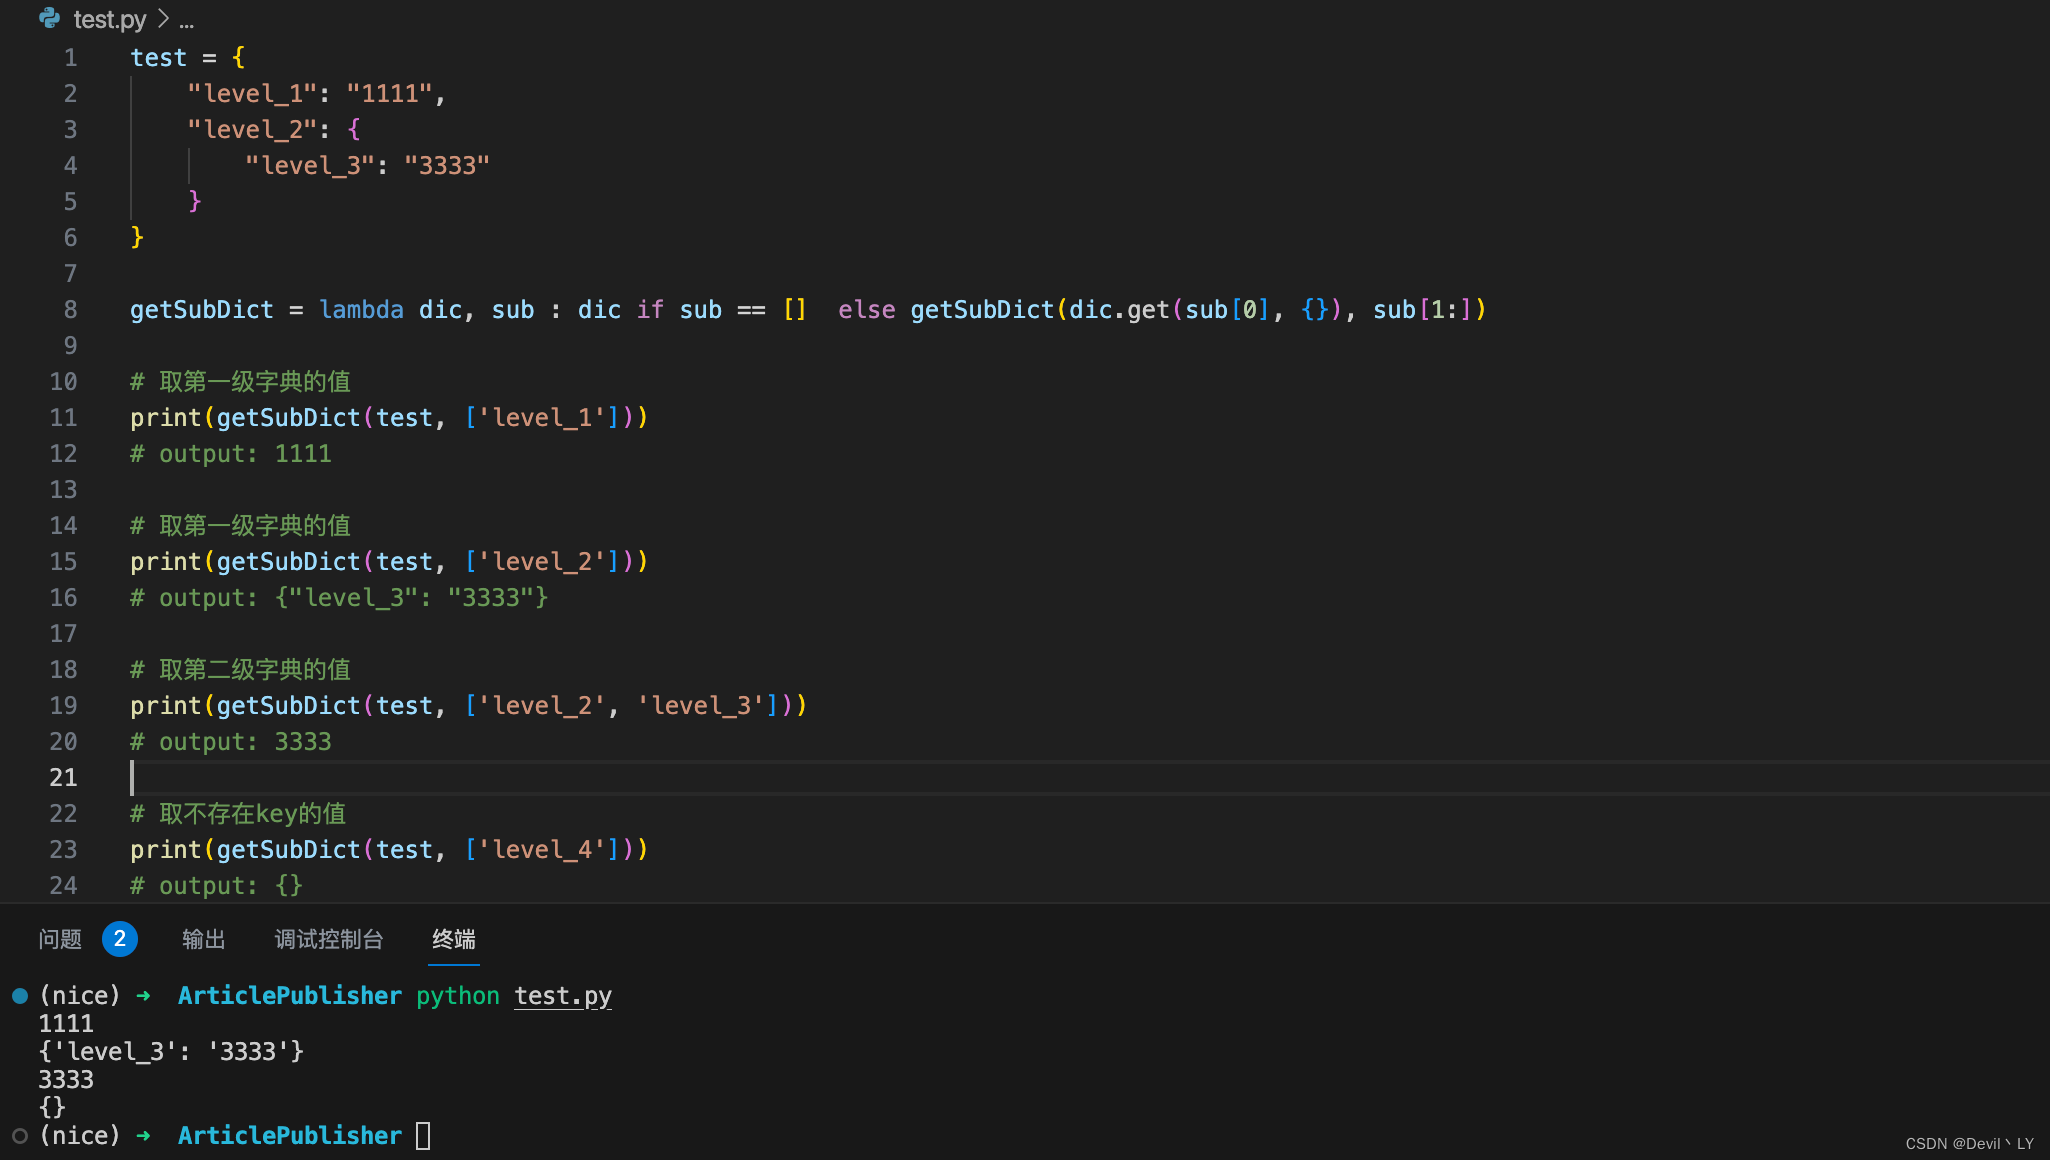Click the blue command status dot
2050x1160 pixels.
coord(20,996)
